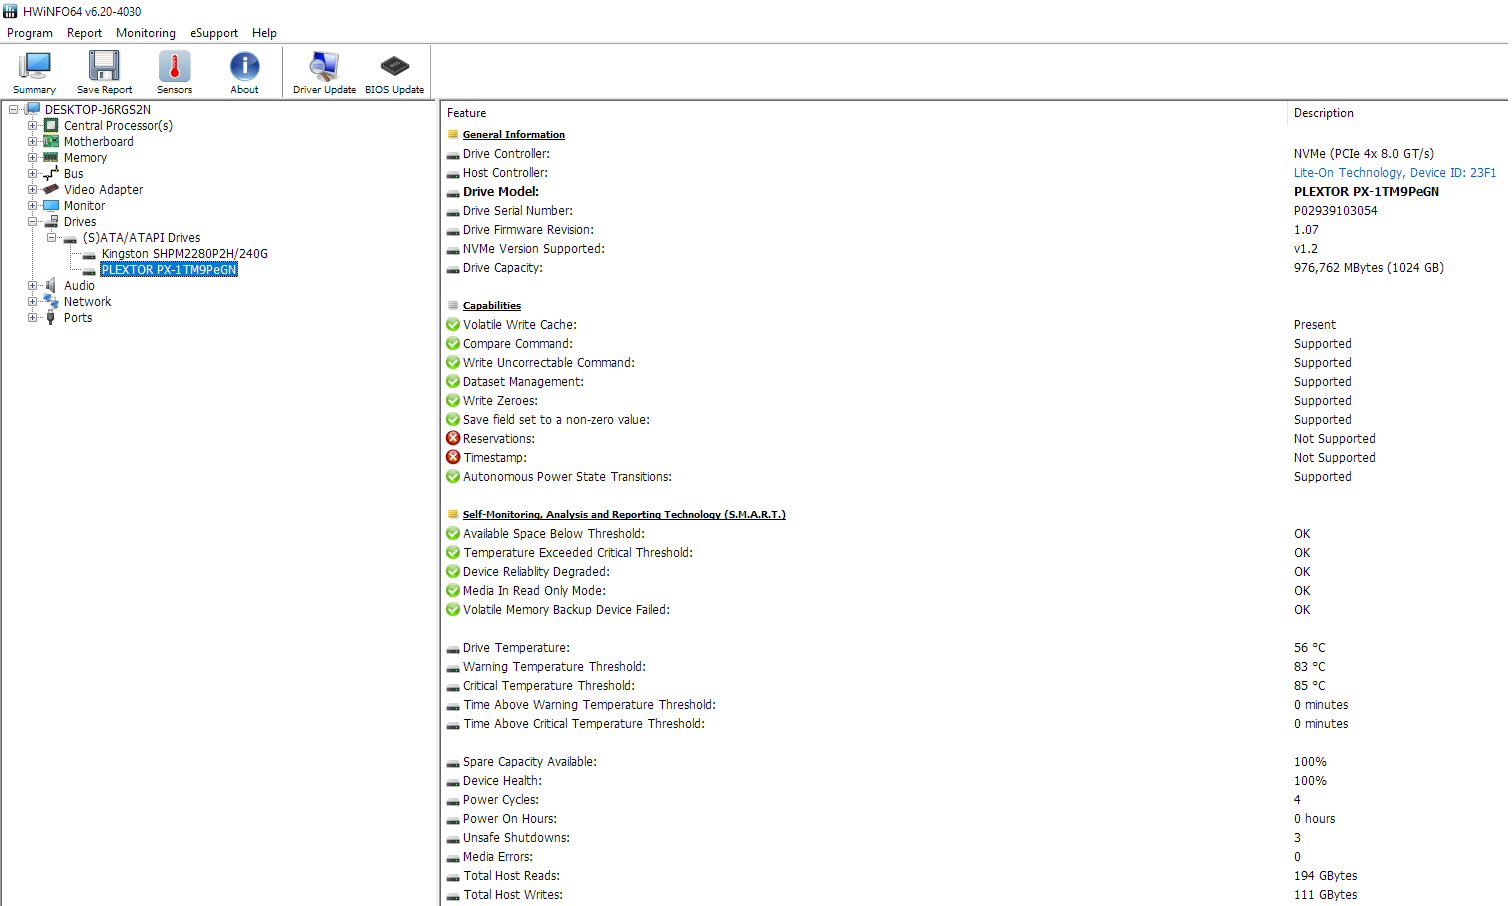Click the Save Report floppy icon
This screenshot has width=1512, height=906.
[x=104, y=65]
